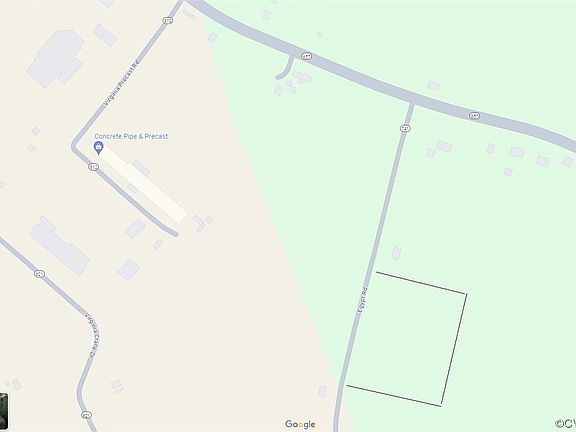Click inside the black outlined parcel near Egypt Rd
This screenshot has height=432, width=576.
click(x=407, y=339)
